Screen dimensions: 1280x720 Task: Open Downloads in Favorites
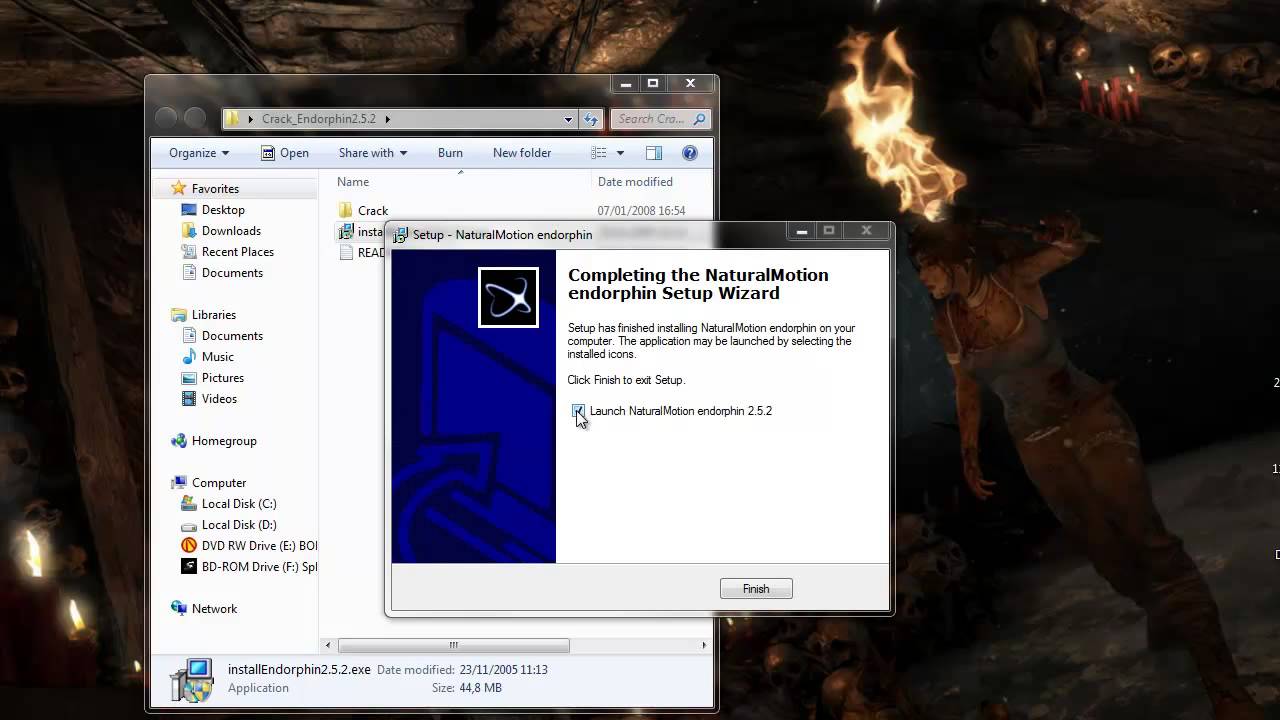click(x=231, y=231)
